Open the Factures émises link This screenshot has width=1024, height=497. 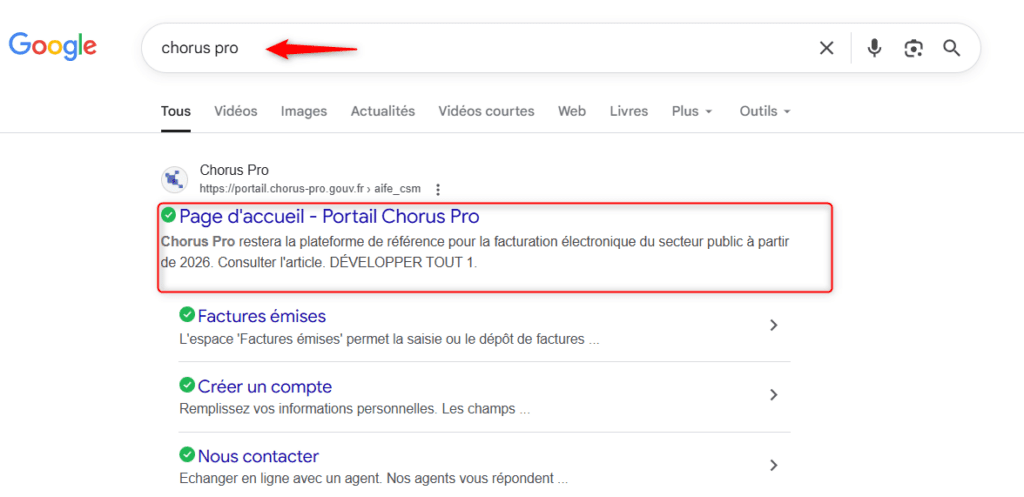click(262, 317)
